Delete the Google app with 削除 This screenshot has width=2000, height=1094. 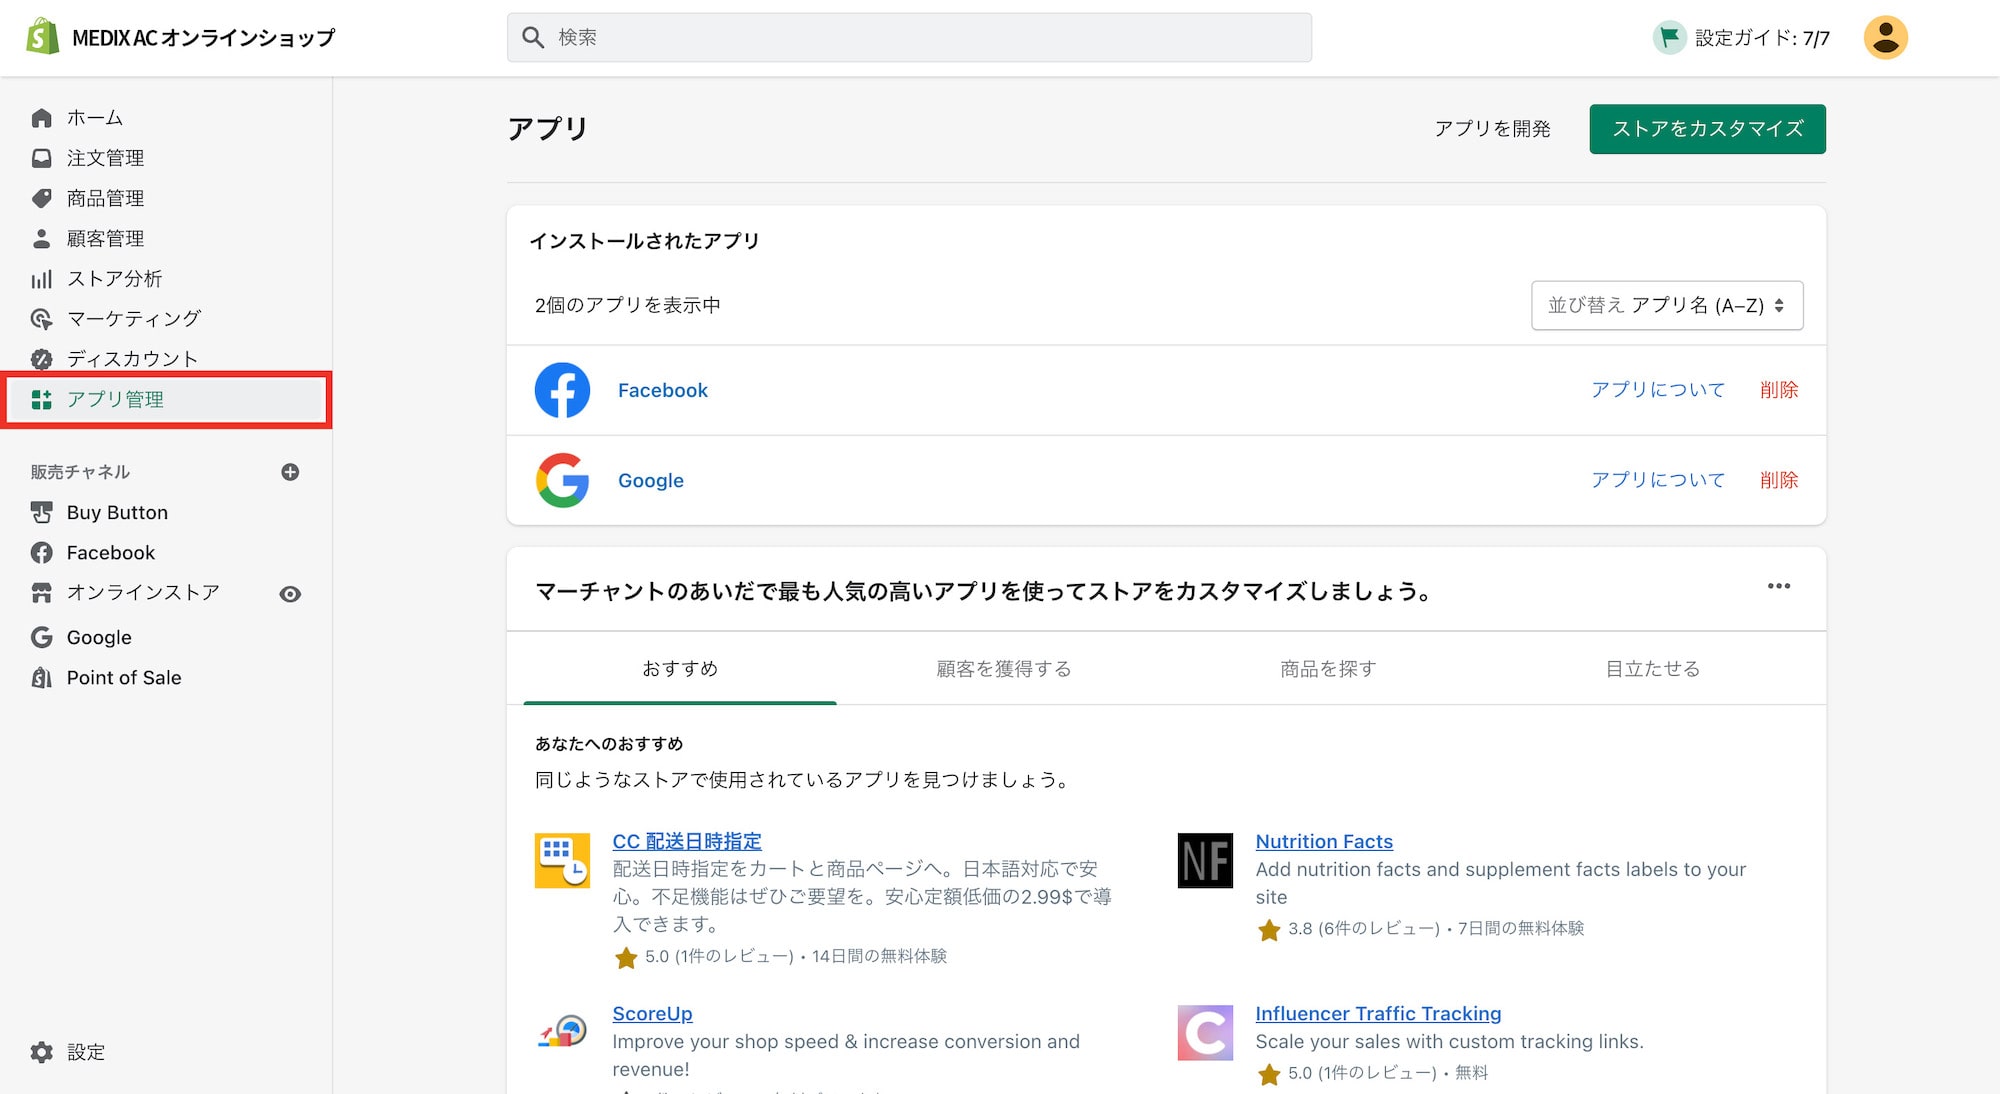tap(1779, 480)
